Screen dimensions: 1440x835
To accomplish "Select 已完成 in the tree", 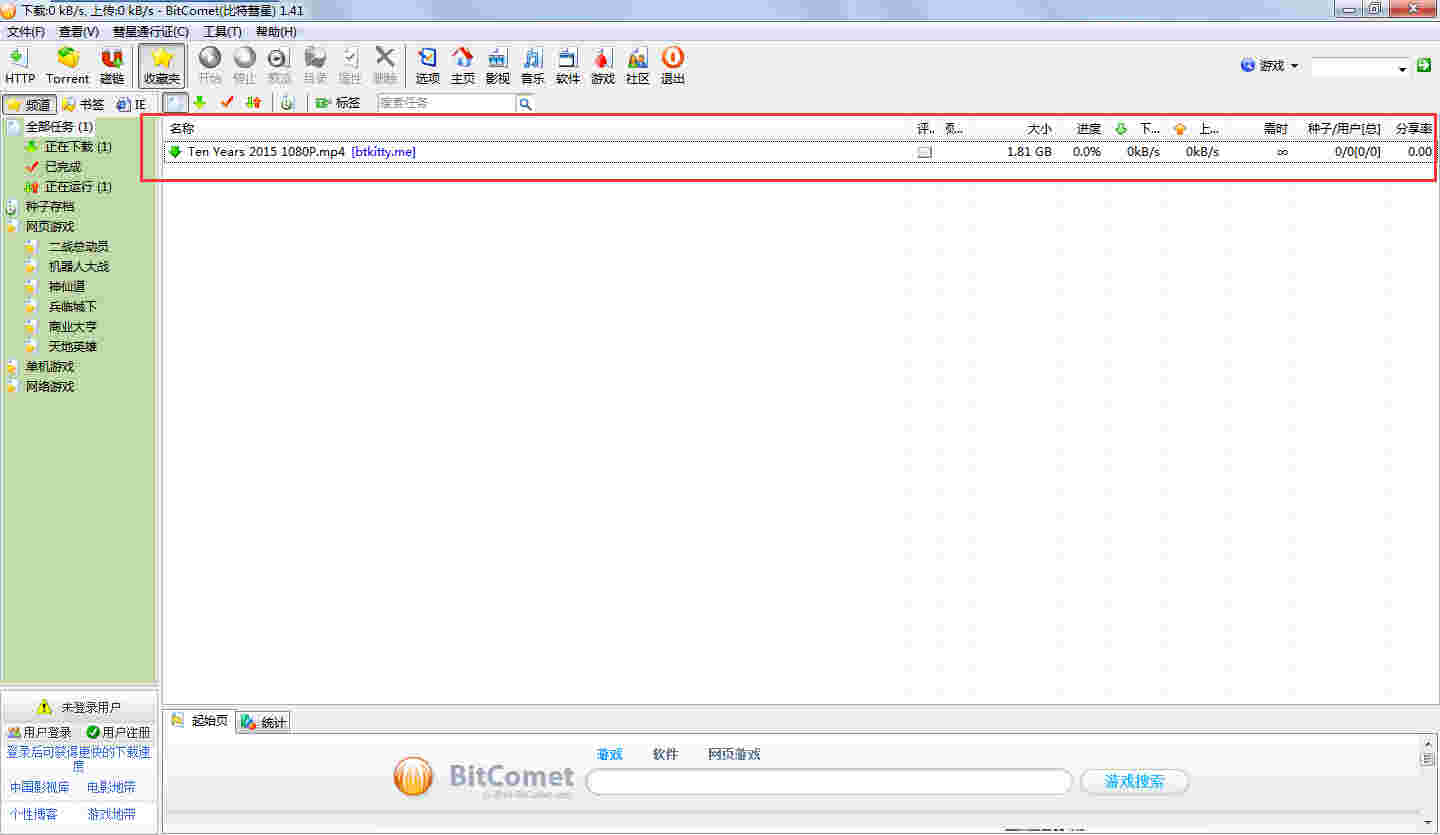I will pyautogui.click(x=63, y=167).
